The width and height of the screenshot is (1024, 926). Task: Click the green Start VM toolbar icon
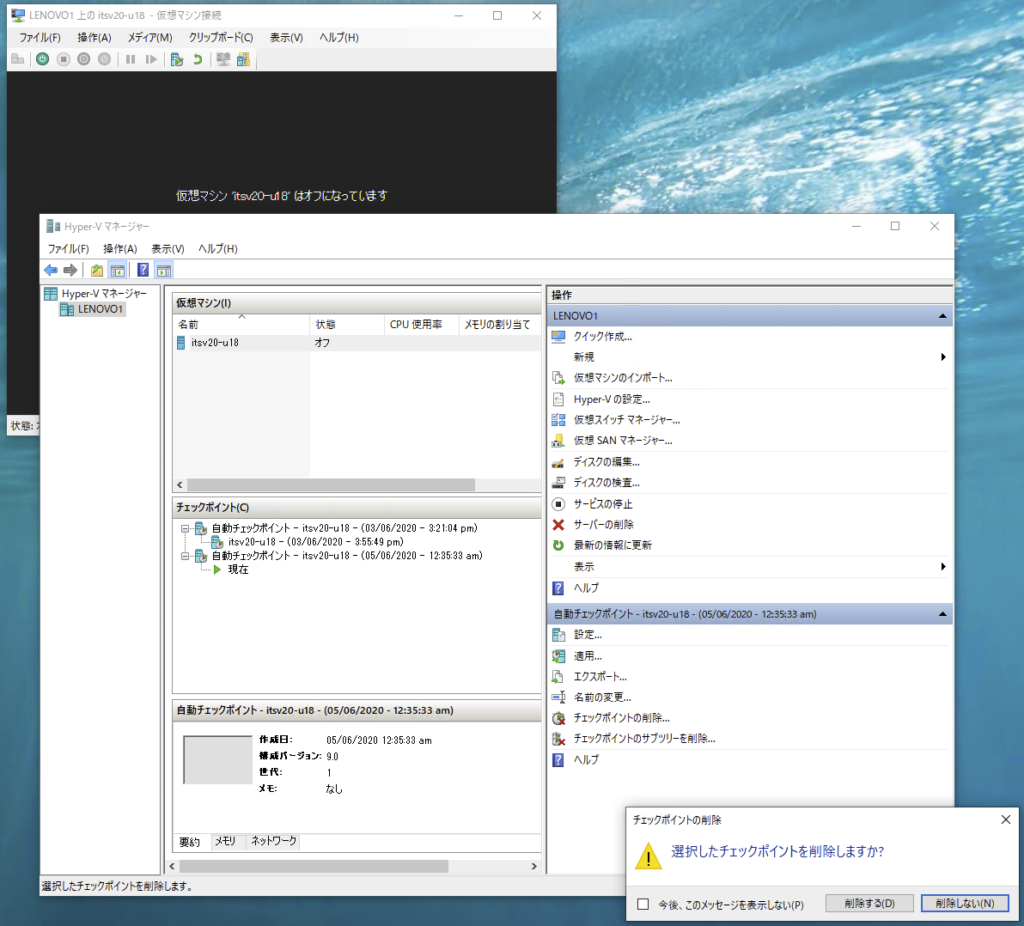[x=43, y=59]
